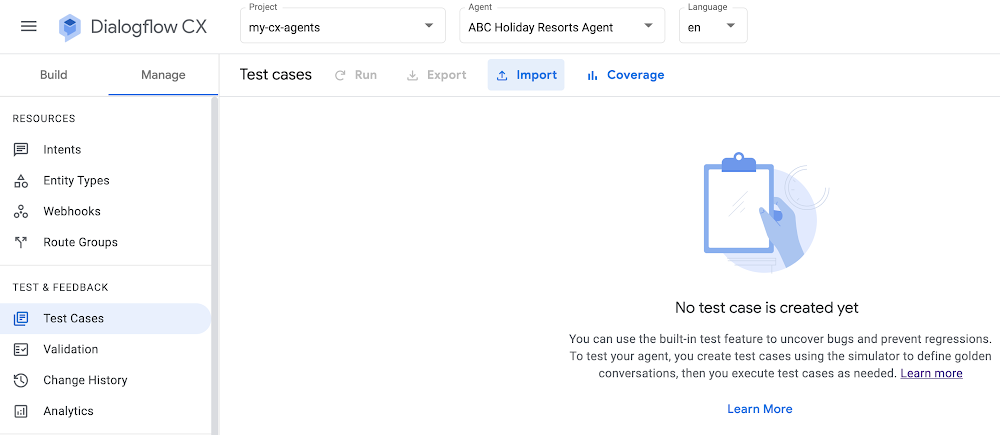The image size is (1000, 435).
Task: Click 'No test case is created yet' text
Action: (767, 308)
